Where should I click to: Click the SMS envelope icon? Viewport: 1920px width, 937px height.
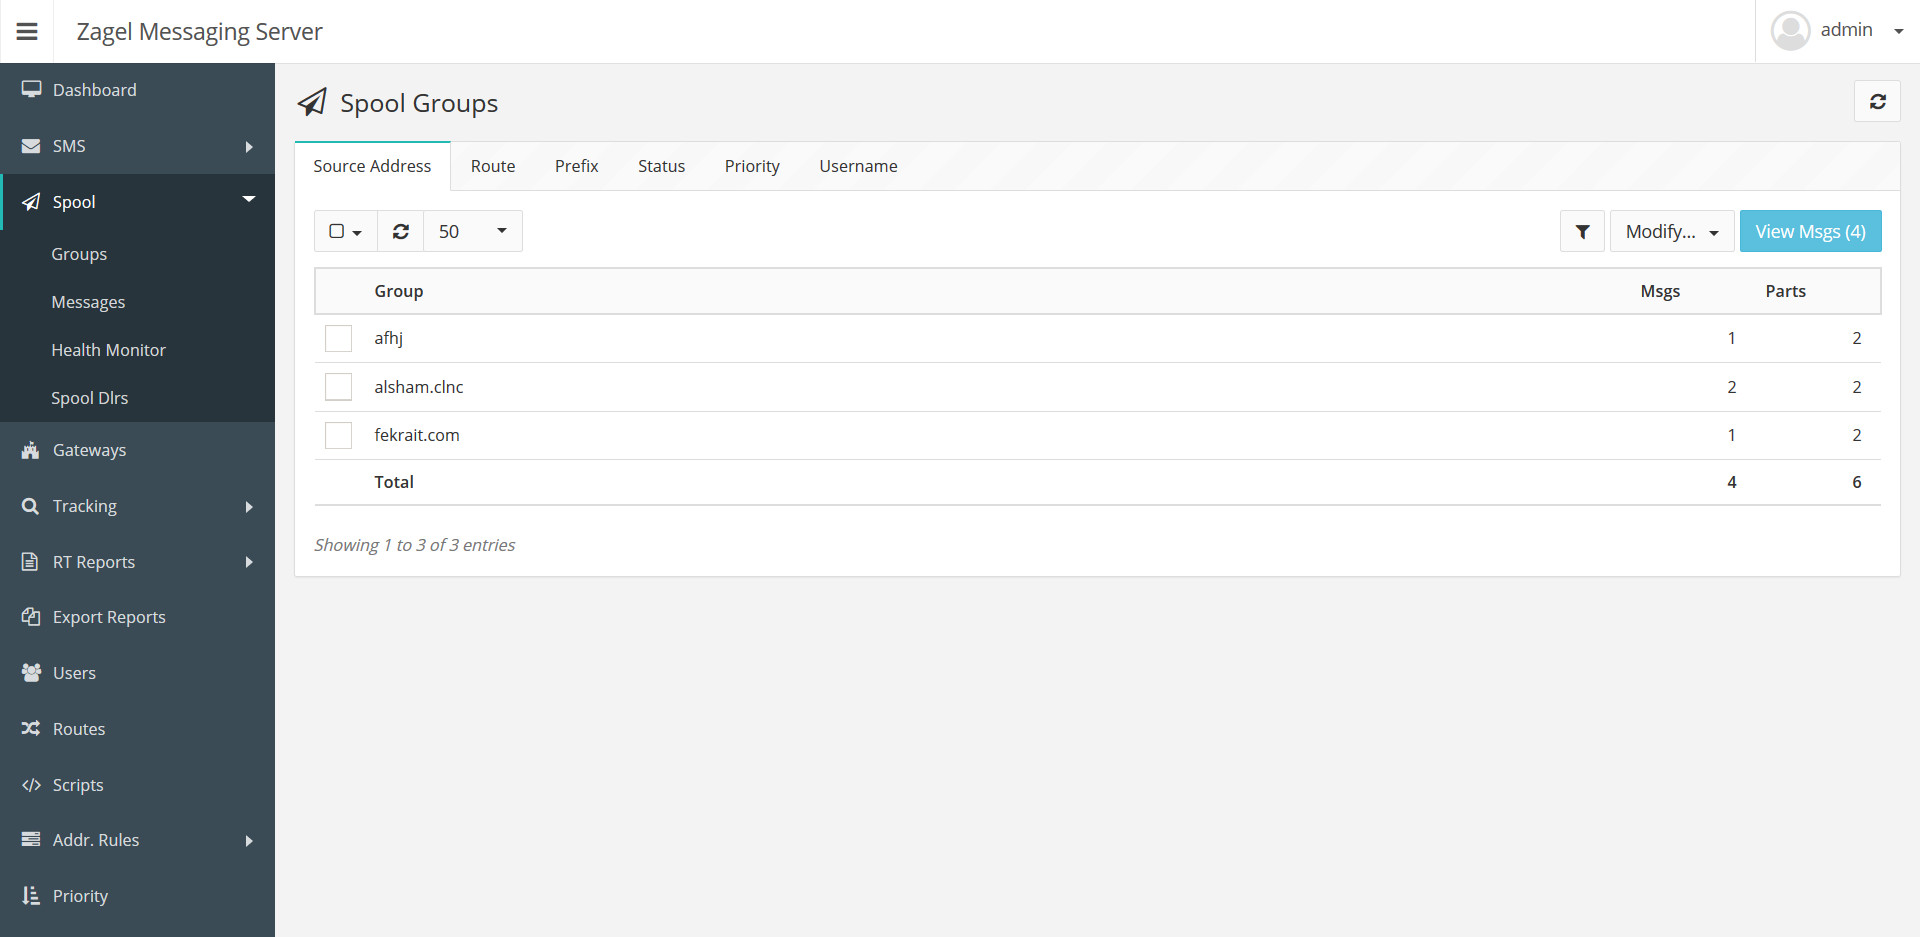tap(31, 146)
